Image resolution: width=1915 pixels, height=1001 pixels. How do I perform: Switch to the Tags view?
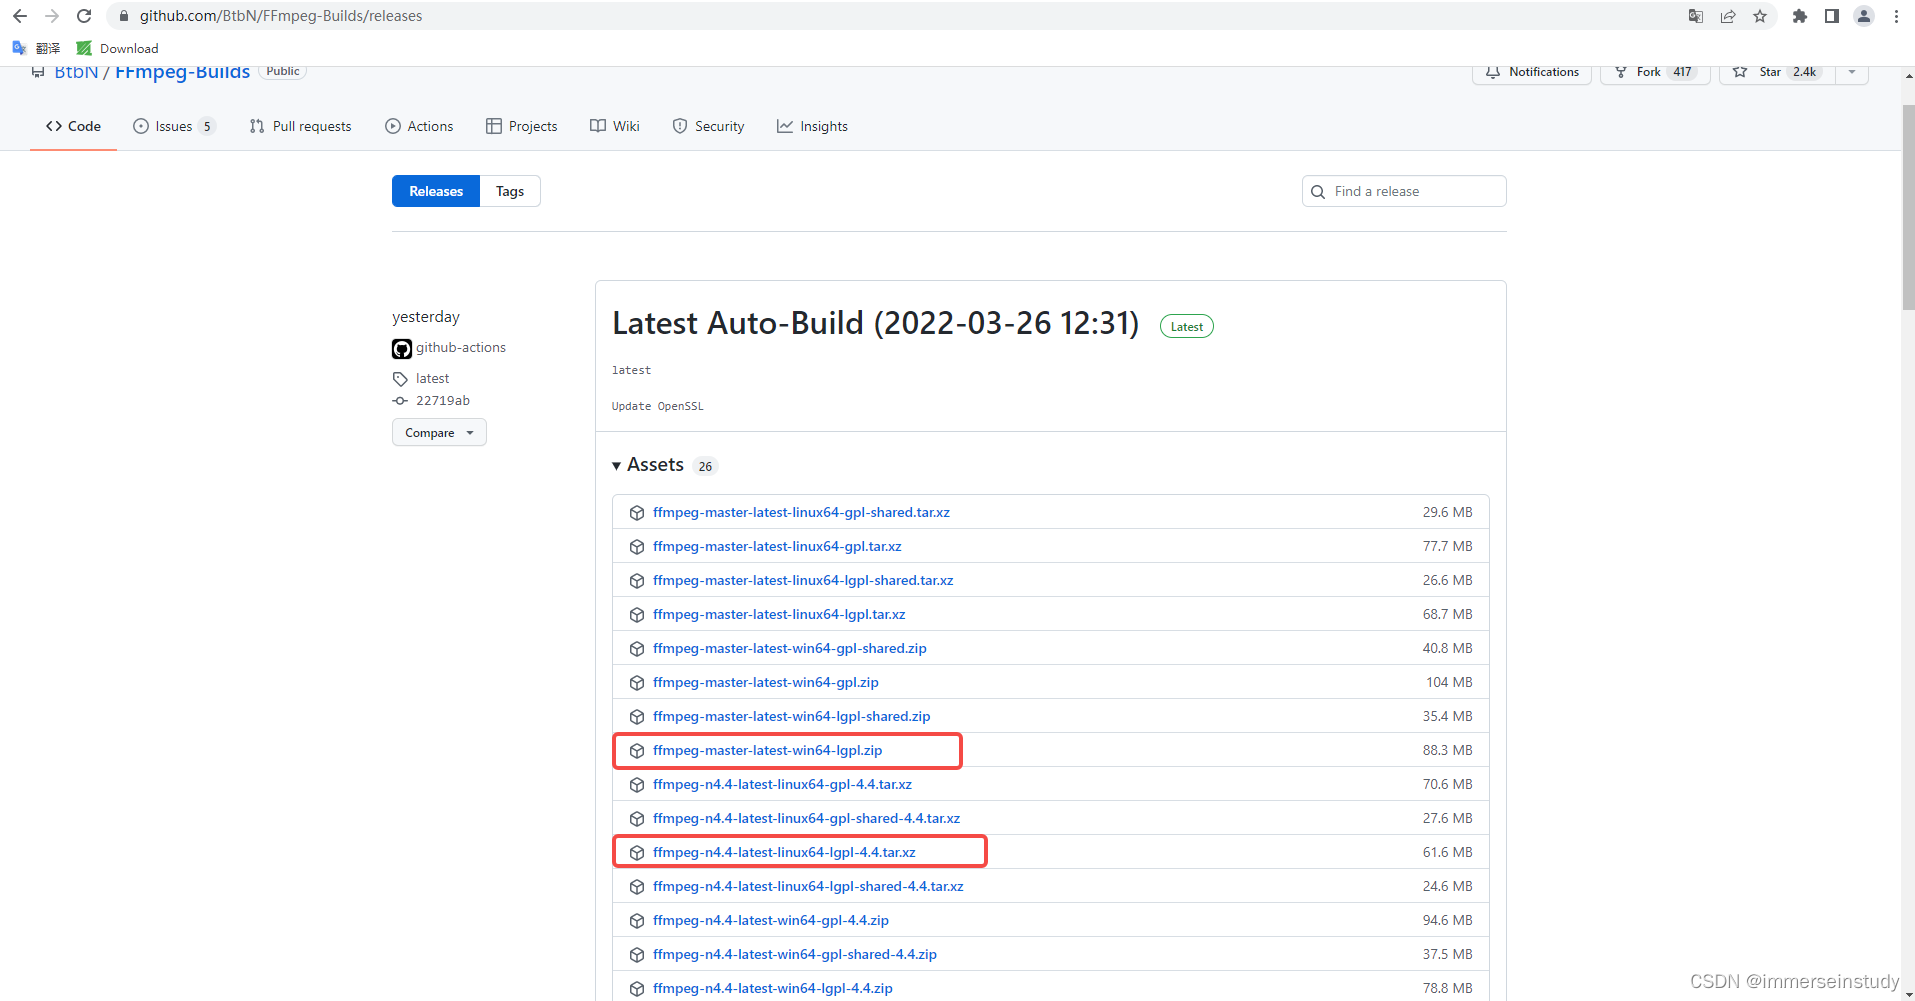510,191
